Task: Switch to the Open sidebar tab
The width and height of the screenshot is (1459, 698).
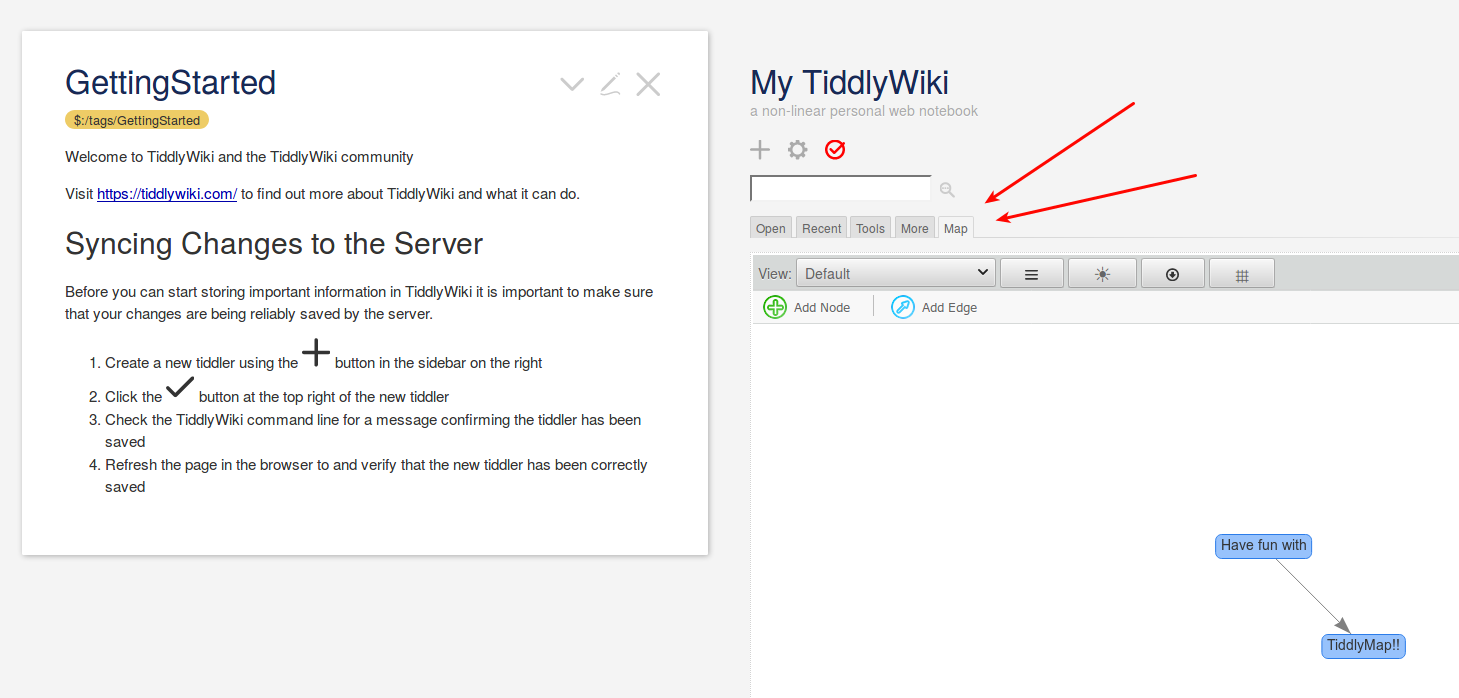Action: 771,228
